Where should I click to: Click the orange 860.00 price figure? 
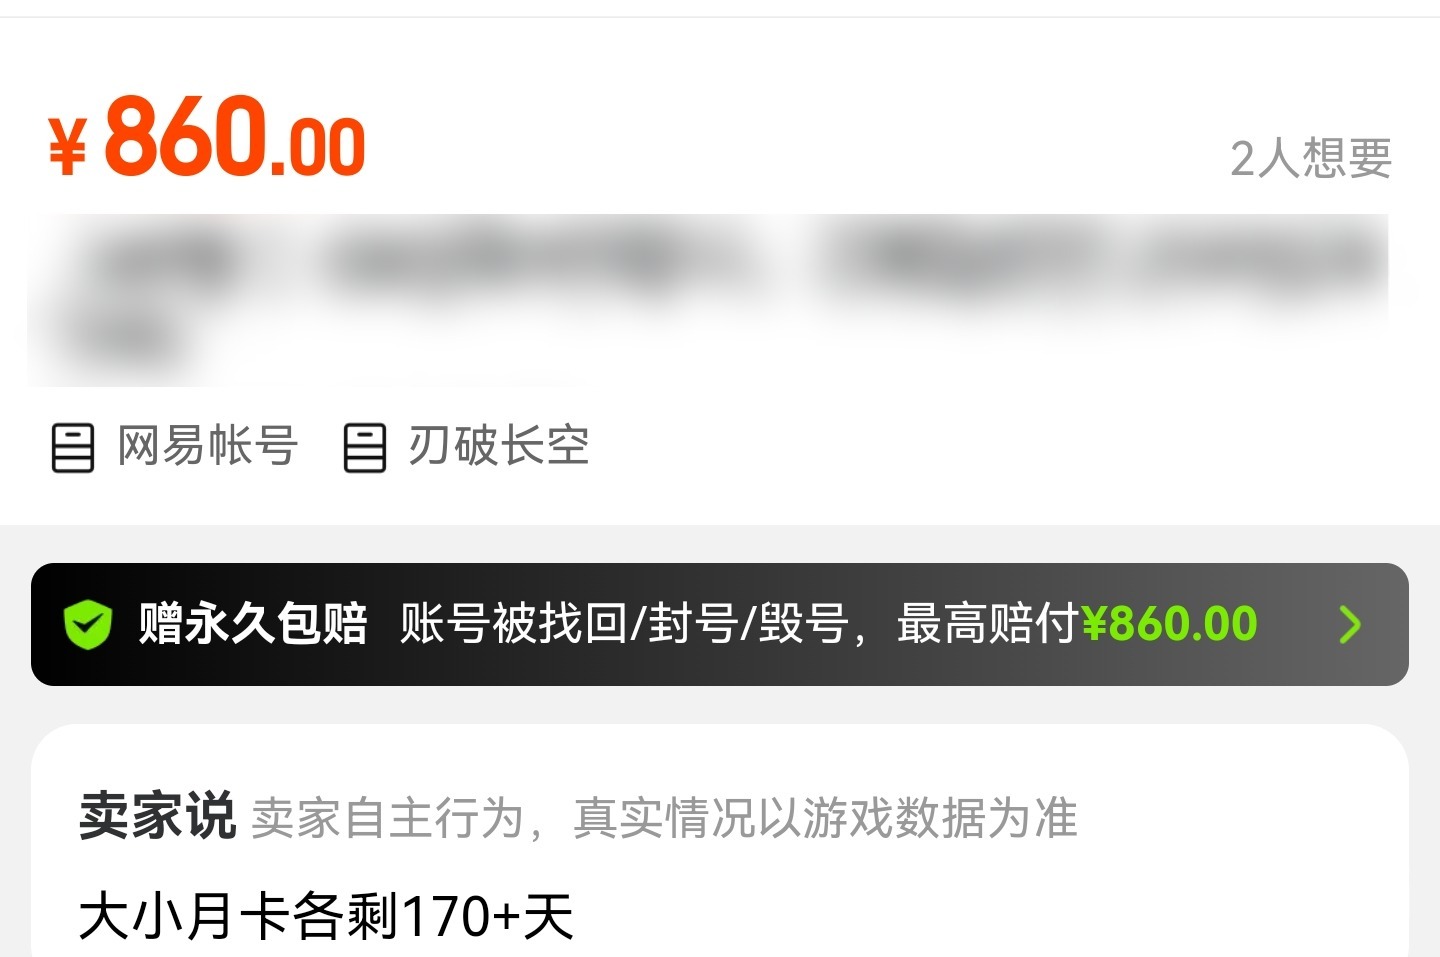pos(235,137)
